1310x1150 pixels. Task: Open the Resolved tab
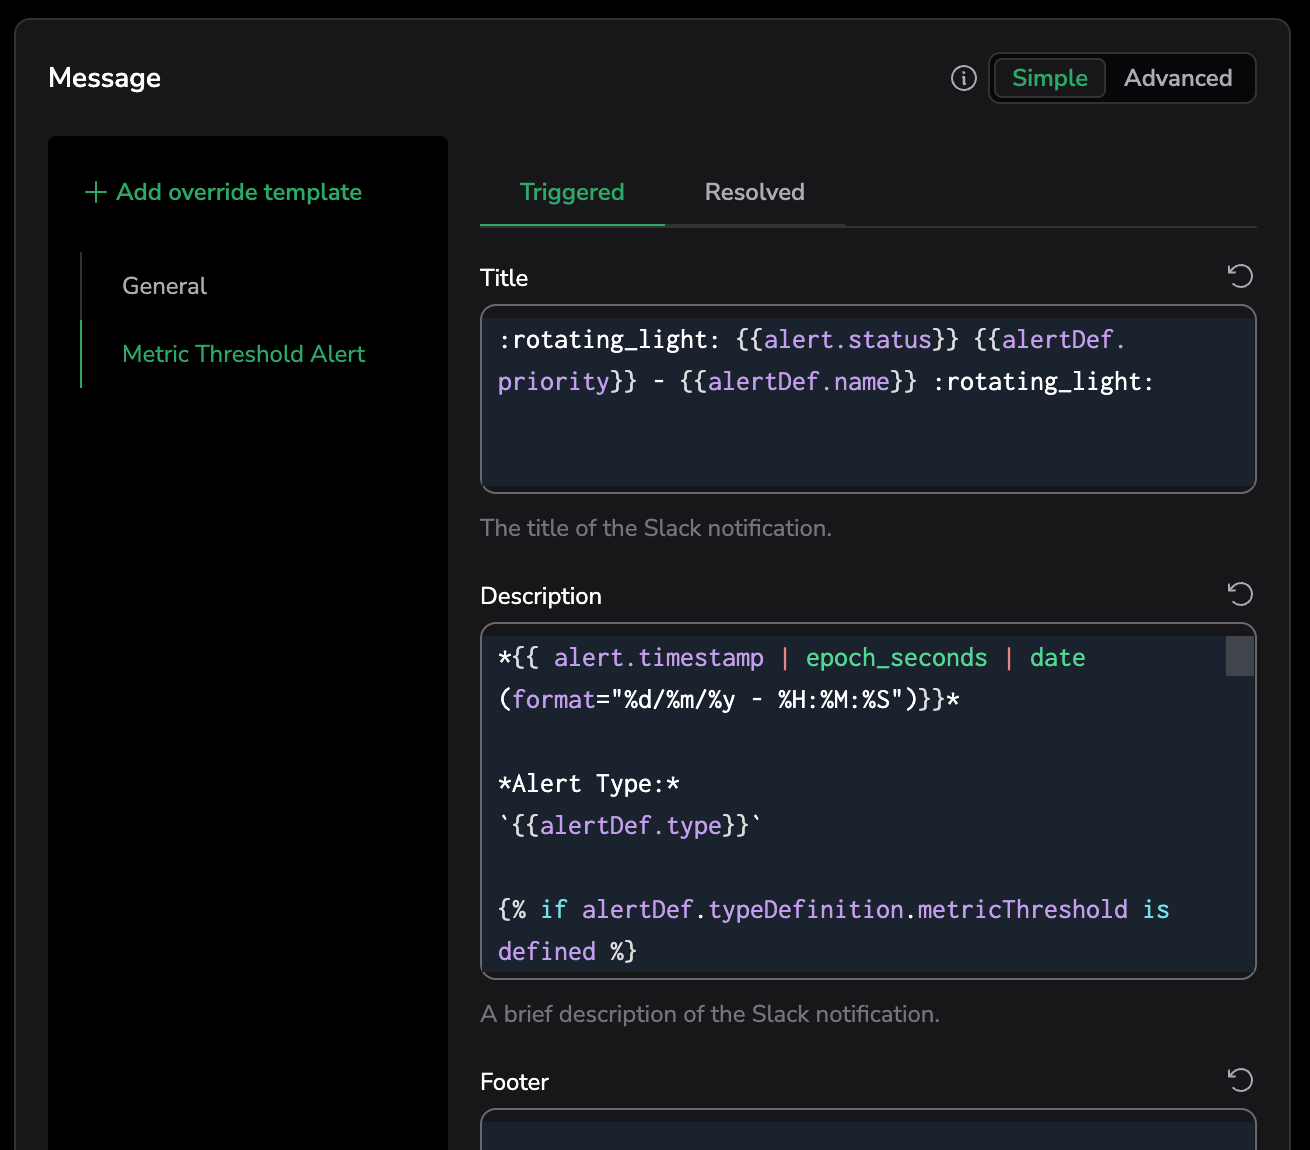[754, 192]
